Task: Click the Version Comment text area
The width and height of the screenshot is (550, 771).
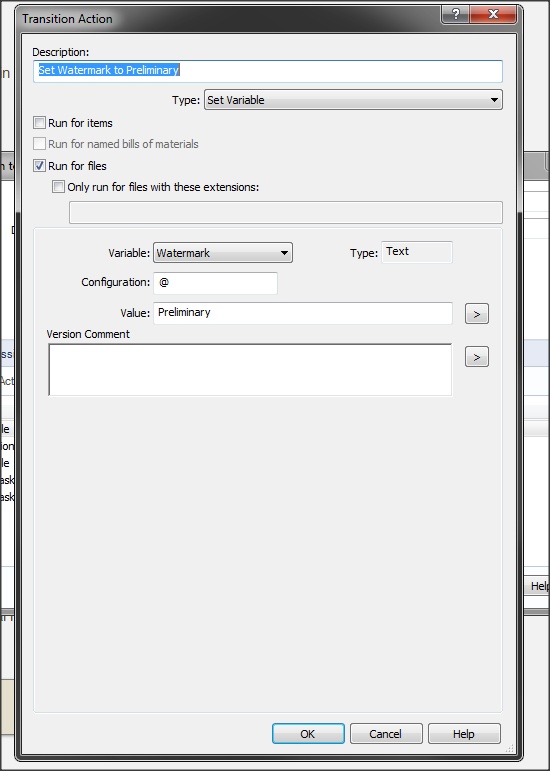Action: [x=250, y=369]
